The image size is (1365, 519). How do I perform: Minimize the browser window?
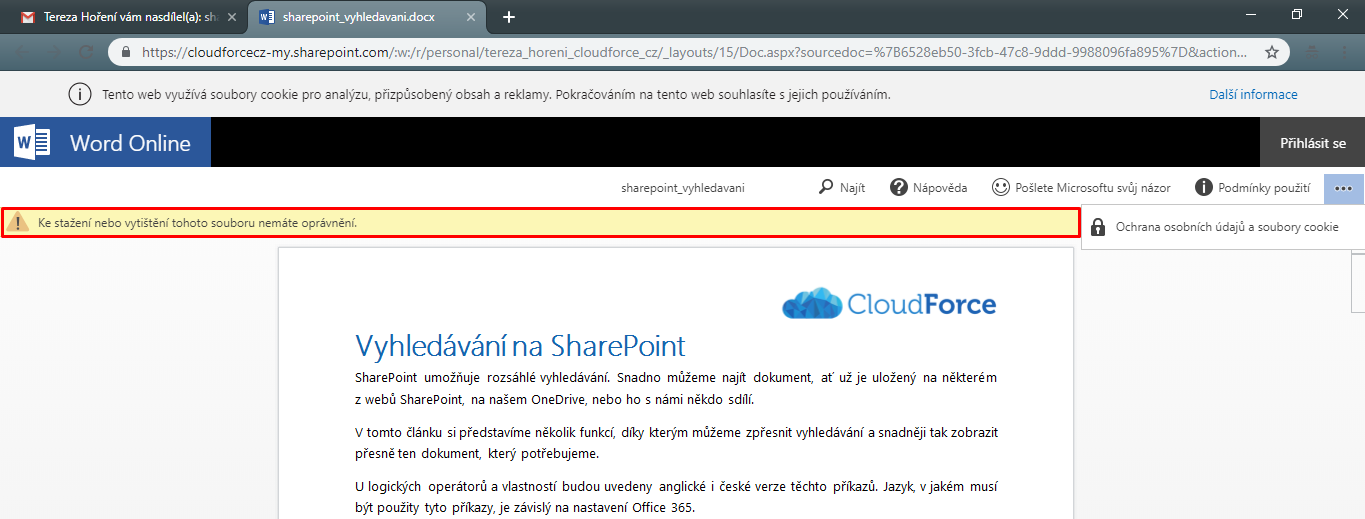(x=1250, y=14)
